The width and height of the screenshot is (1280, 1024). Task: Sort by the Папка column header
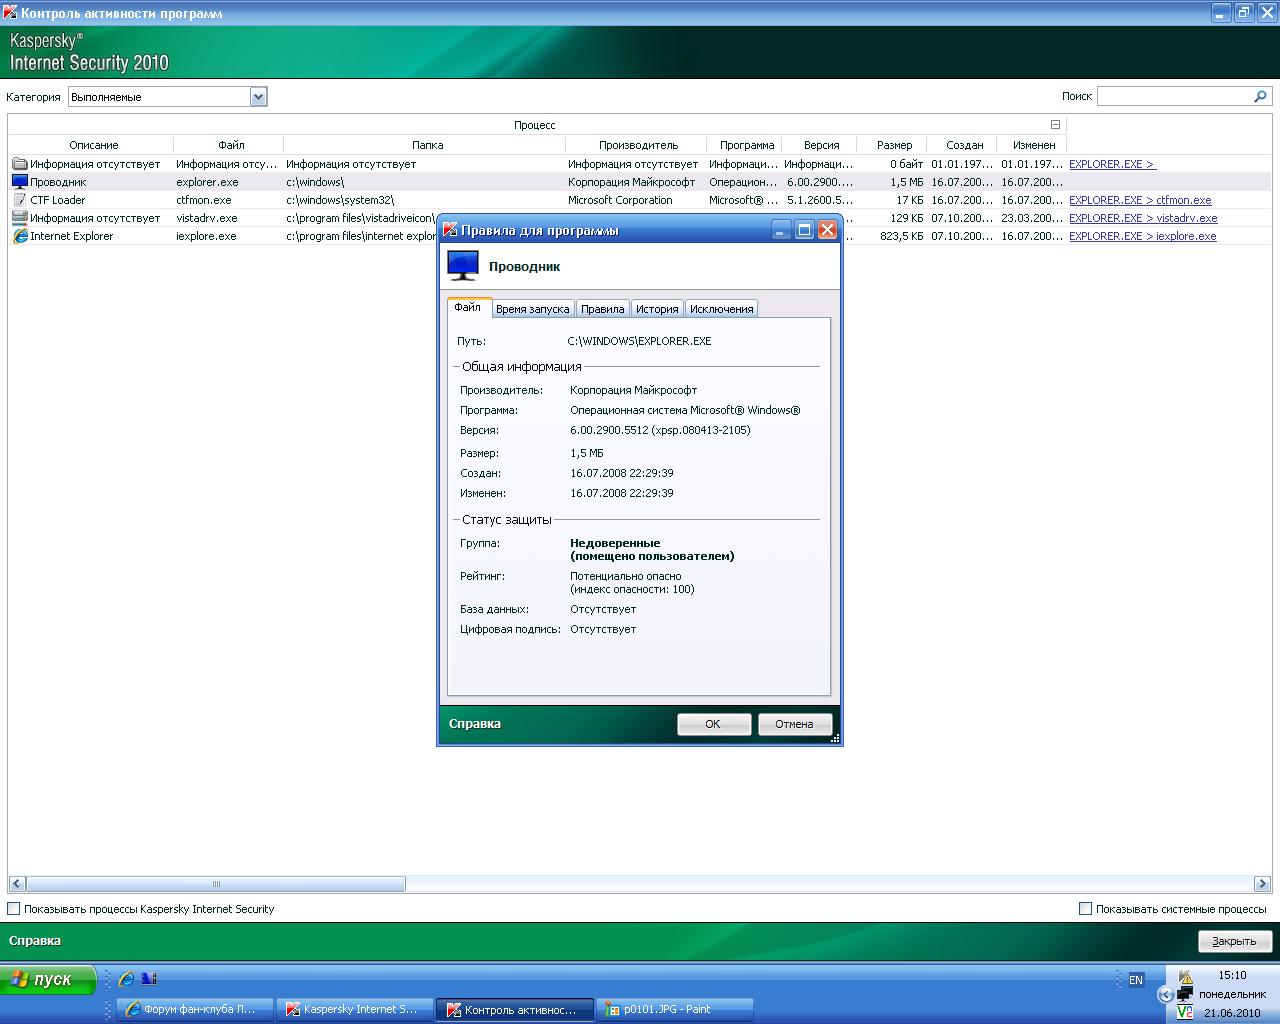pyautogui.click(x=425, y=145)
